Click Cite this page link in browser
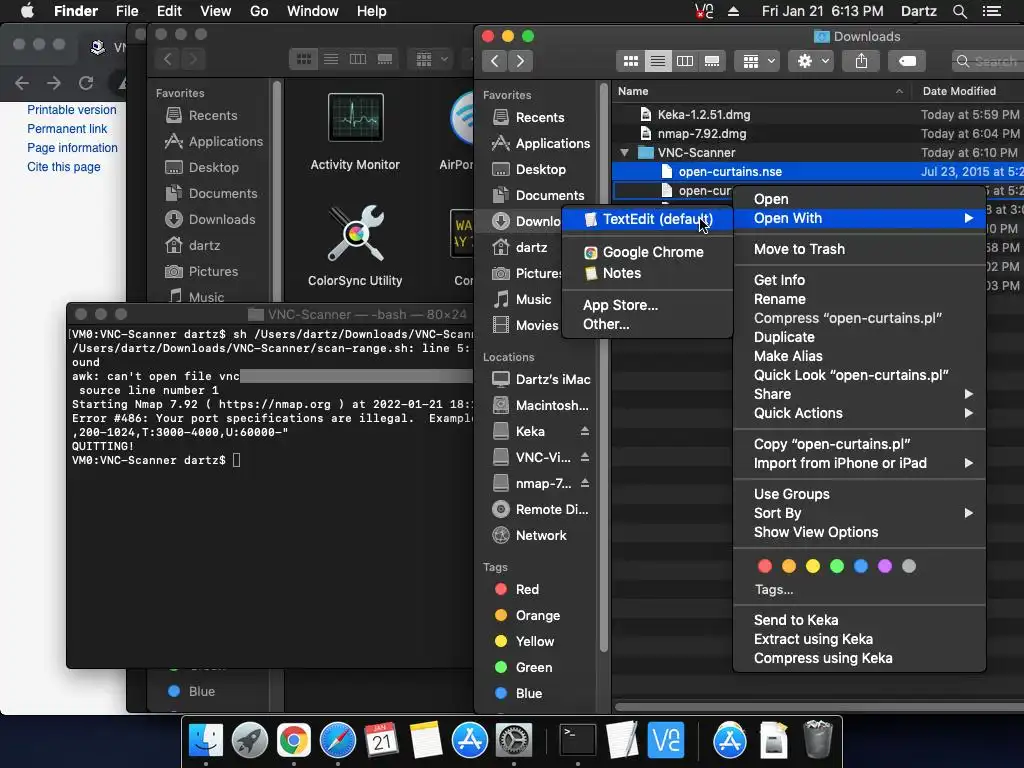Viewport: 1024px width, 768px height. coord(64,167)
